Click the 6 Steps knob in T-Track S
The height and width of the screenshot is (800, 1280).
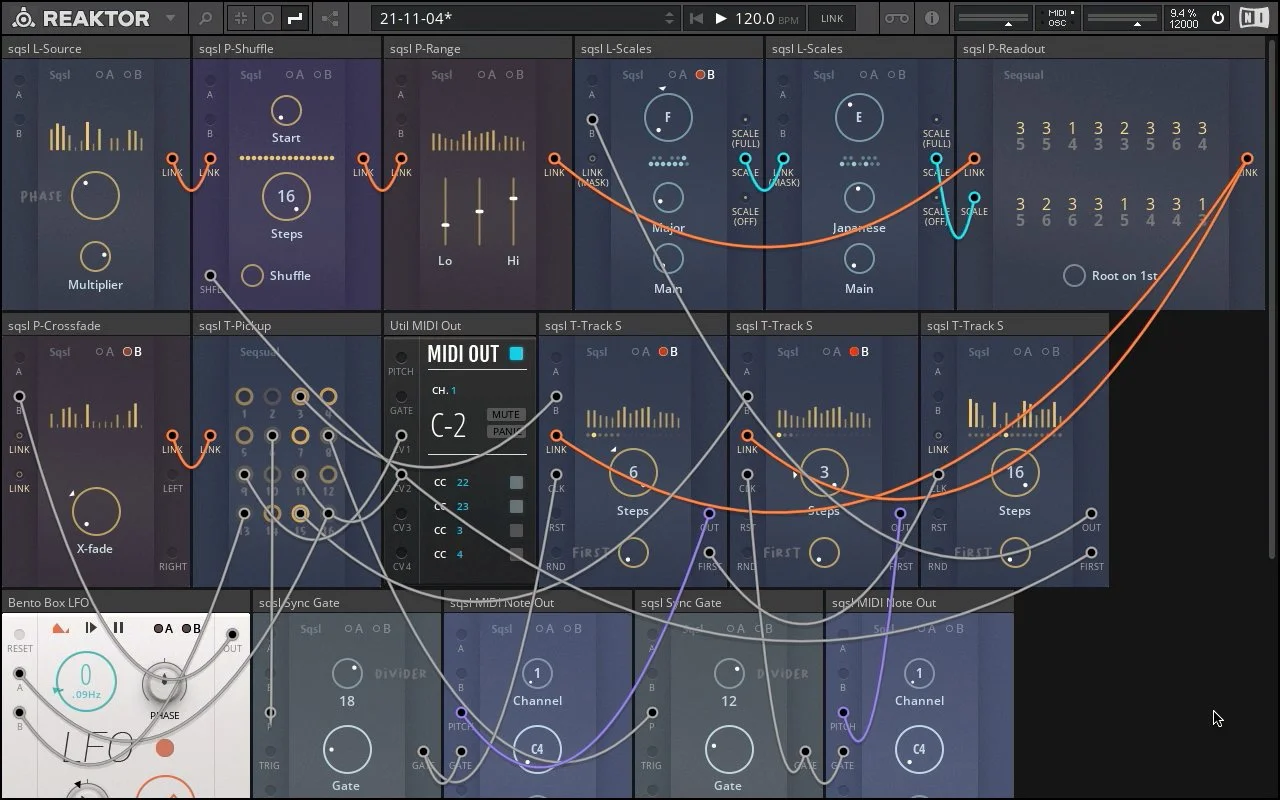[x=633, y=473]
